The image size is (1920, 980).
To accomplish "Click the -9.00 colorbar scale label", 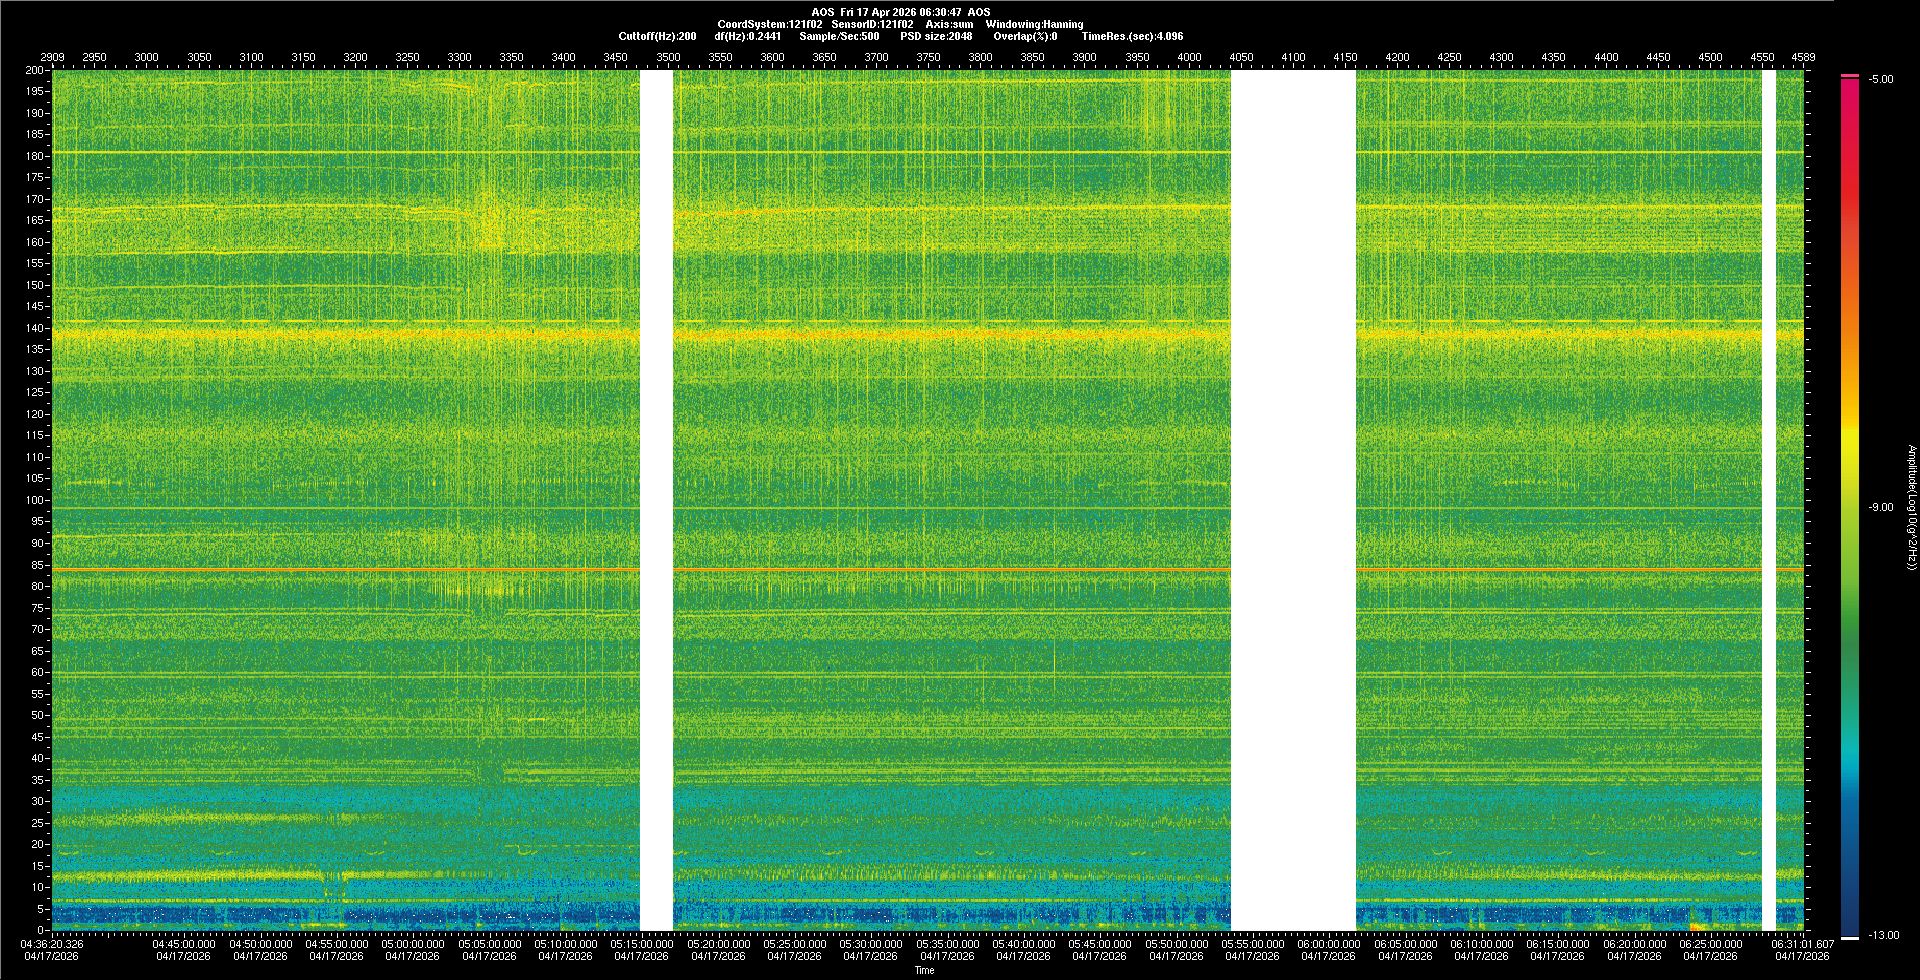I will (x=1880, y=508).
